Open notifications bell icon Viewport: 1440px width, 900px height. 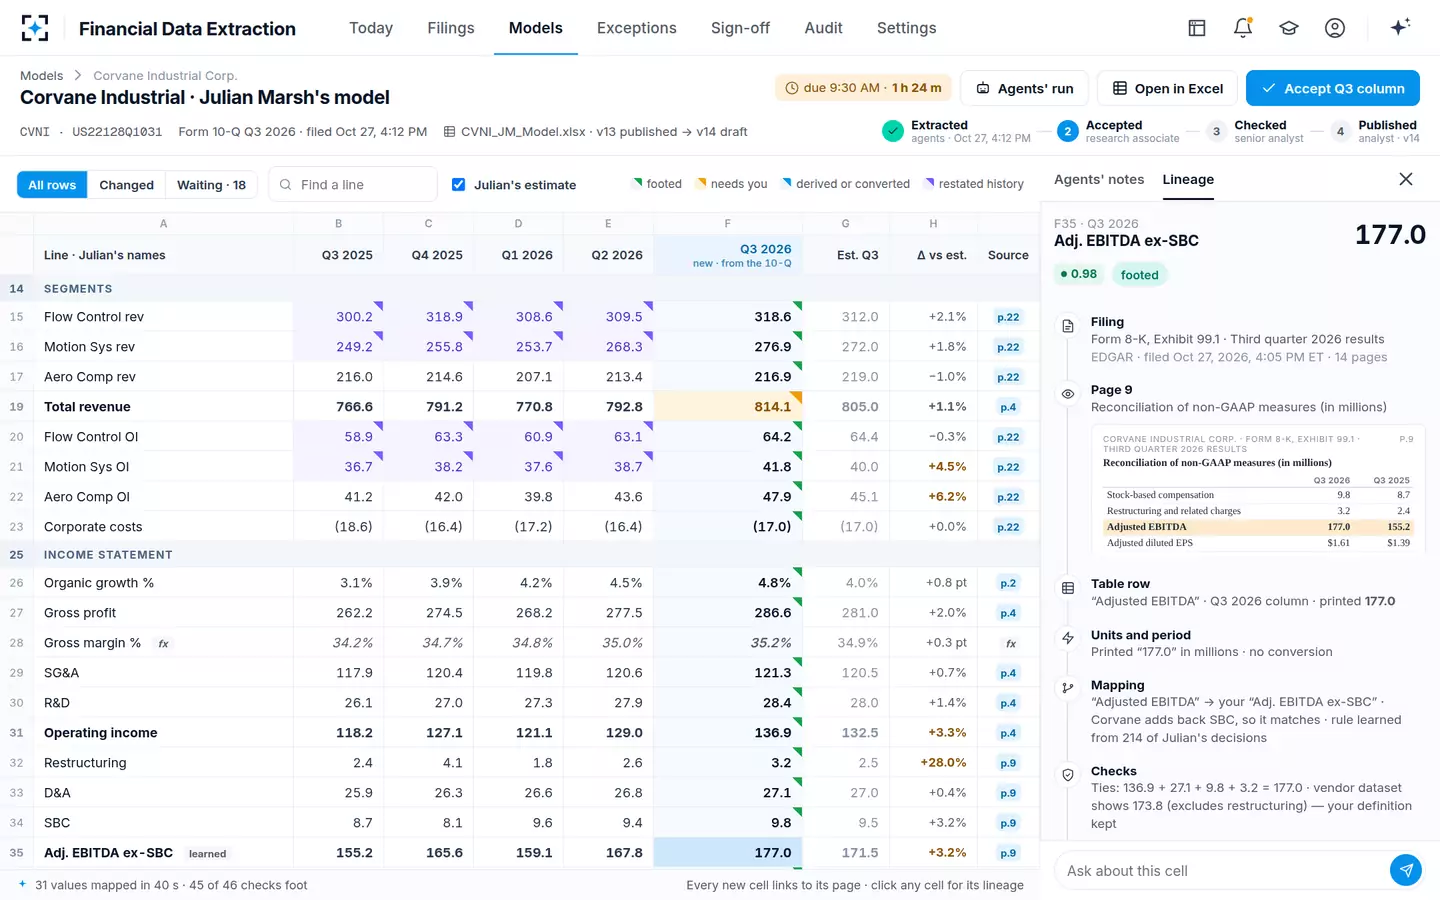click(x=1243, y=28)
